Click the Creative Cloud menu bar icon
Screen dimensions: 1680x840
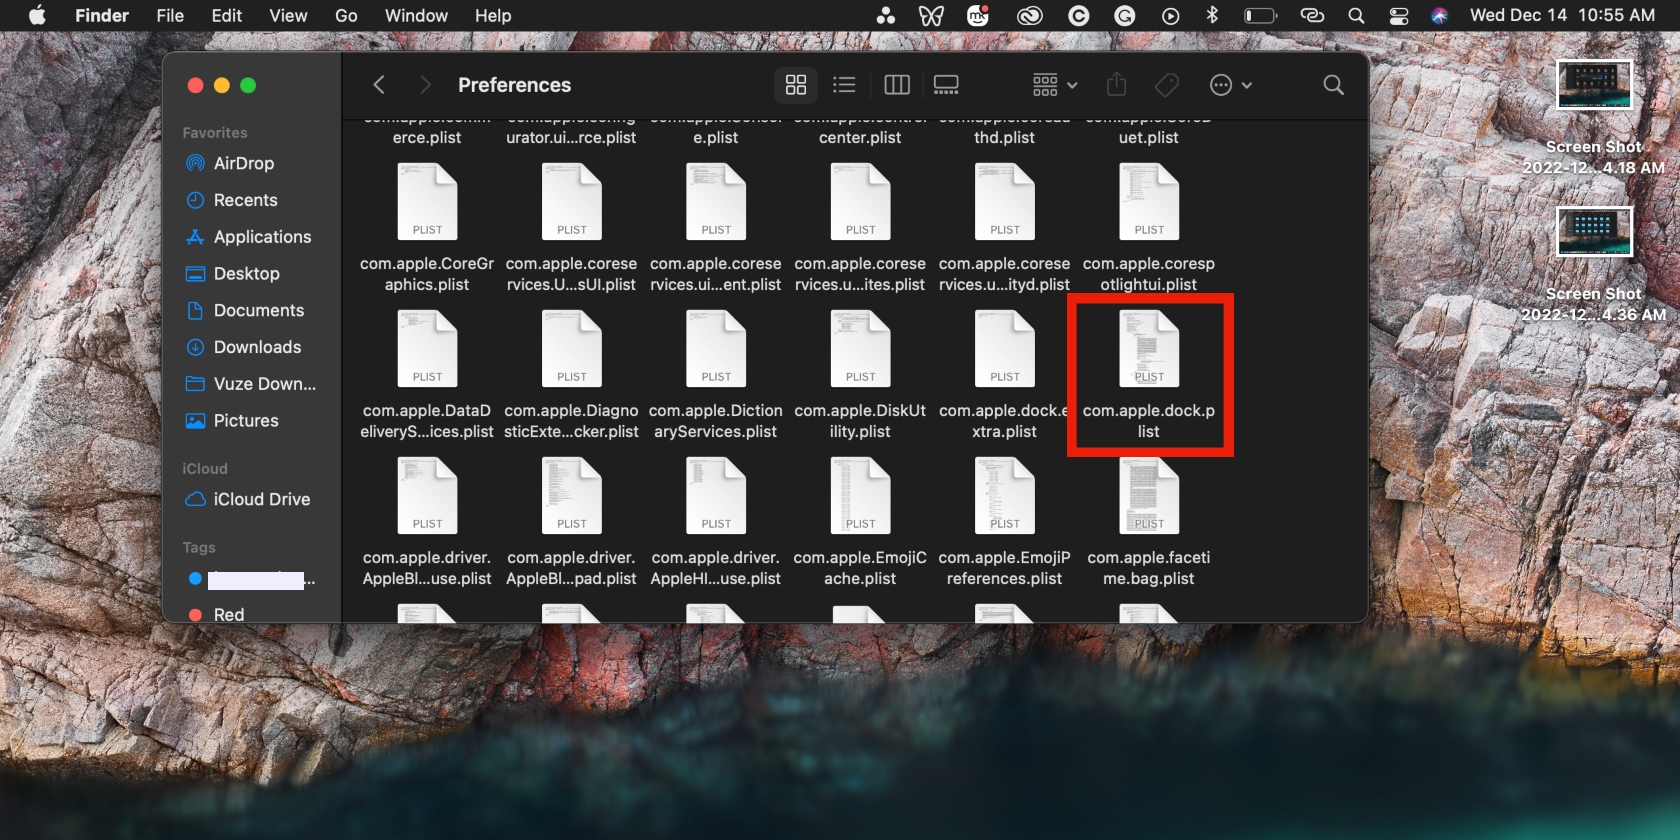tap(1029, 15)
